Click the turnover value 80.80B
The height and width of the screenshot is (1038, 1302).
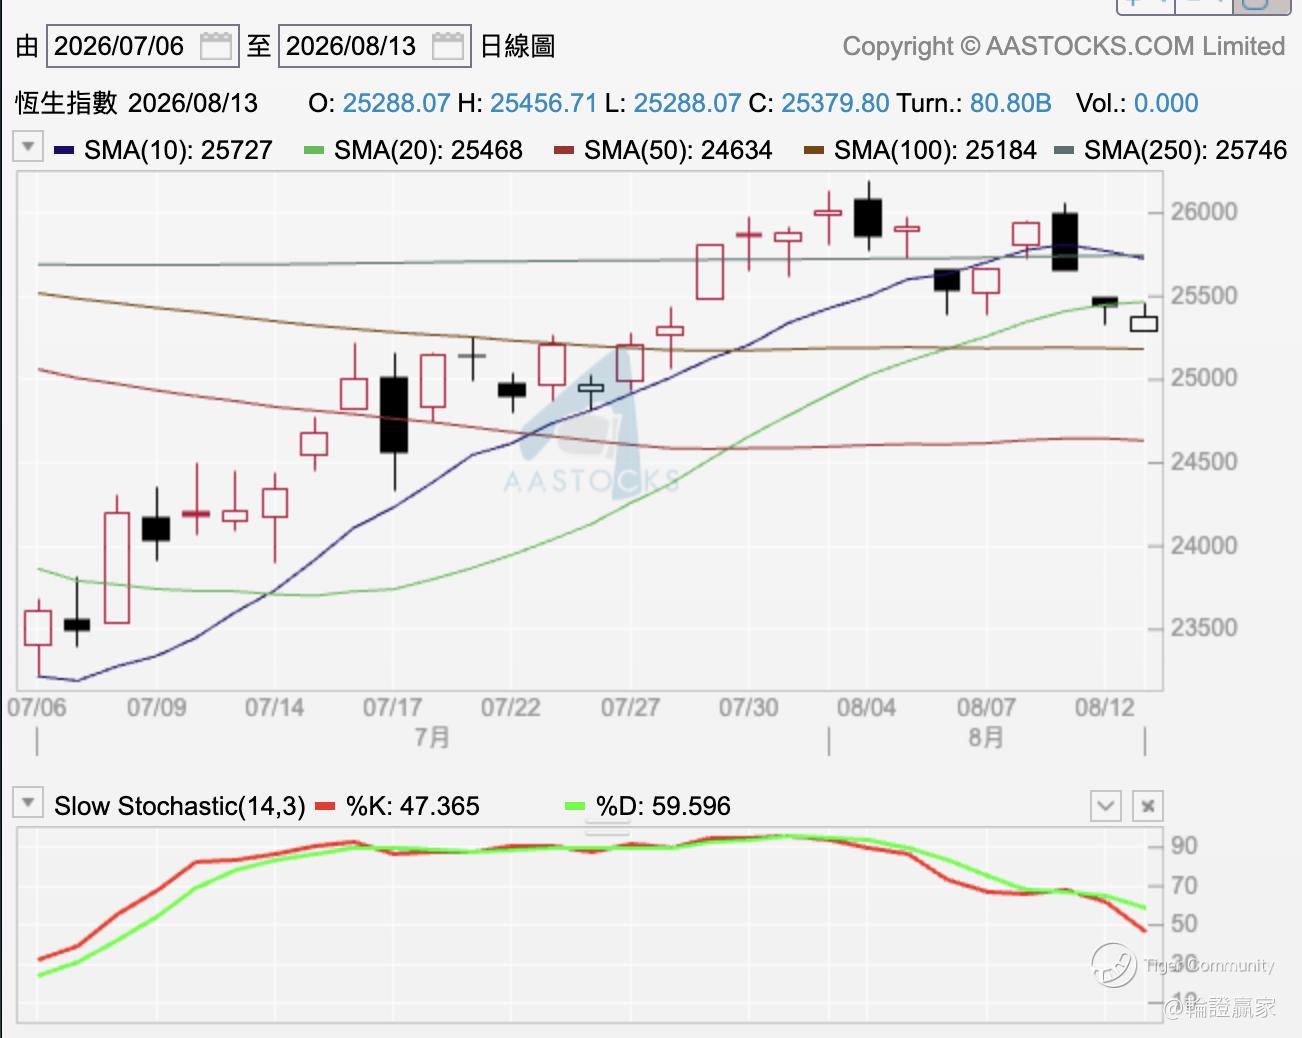tap(1011, 103)
